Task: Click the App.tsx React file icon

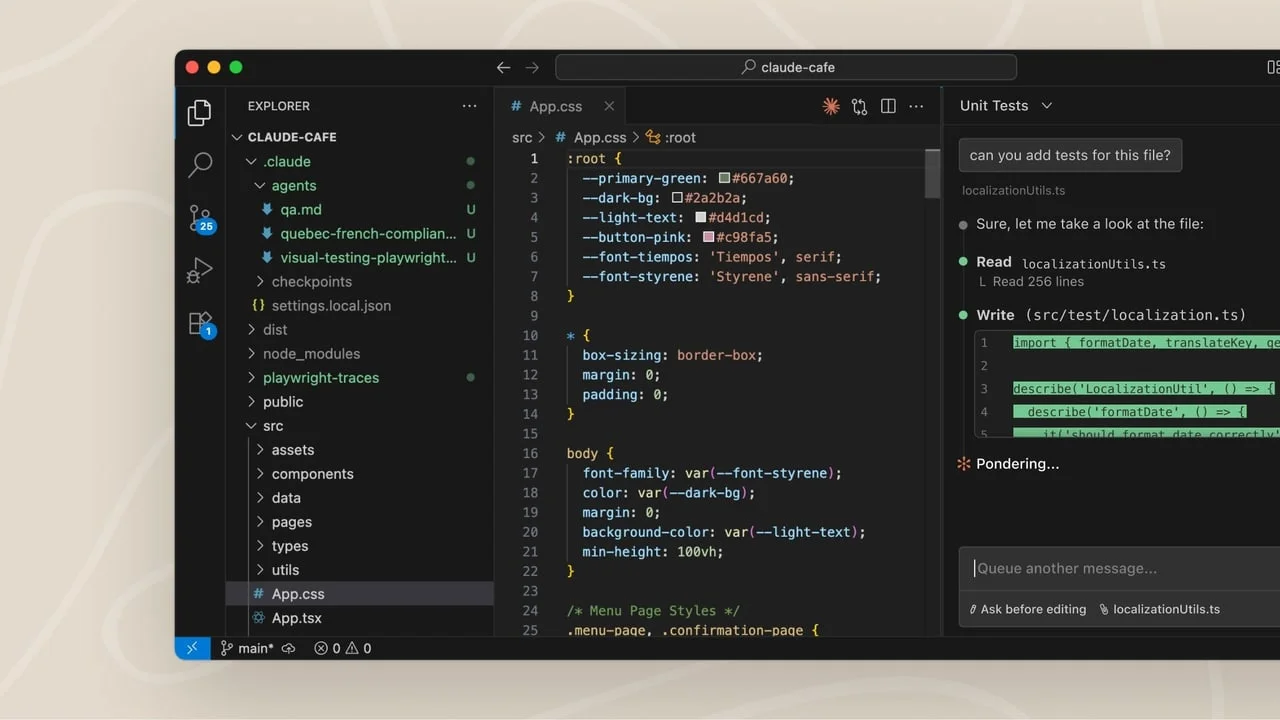Action: pyautogui.click(x=258, y=618)
